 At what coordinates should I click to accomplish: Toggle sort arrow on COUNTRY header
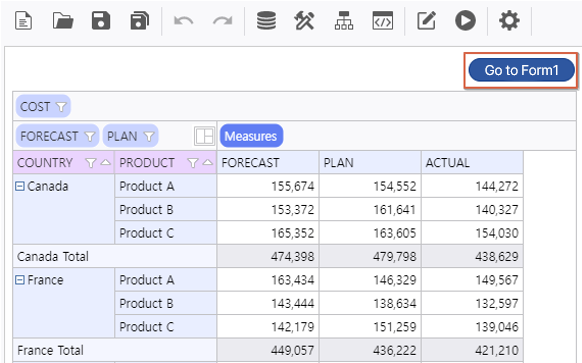pos(106,162)
